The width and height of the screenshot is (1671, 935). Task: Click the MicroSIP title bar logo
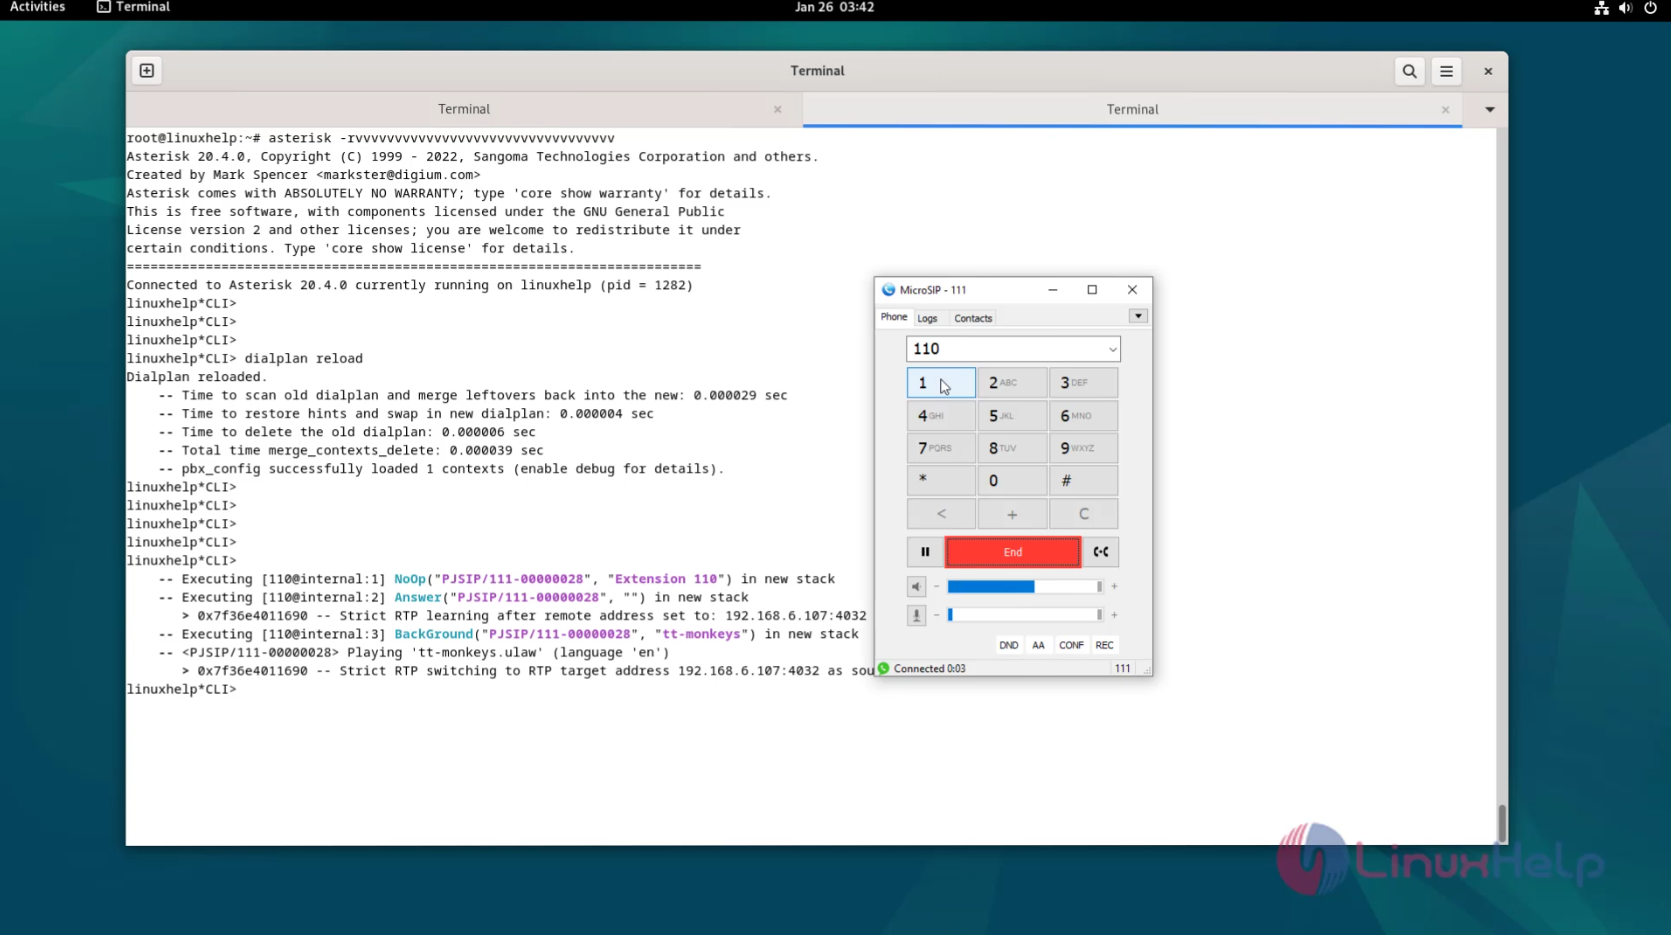click(x=888, y=290)
